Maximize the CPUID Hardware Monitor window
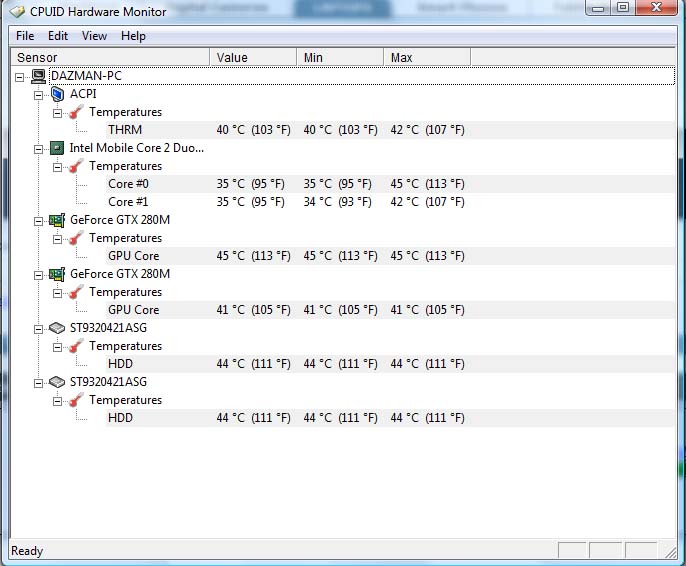Viewport: 686px width, 566px height. click(623, 8)
